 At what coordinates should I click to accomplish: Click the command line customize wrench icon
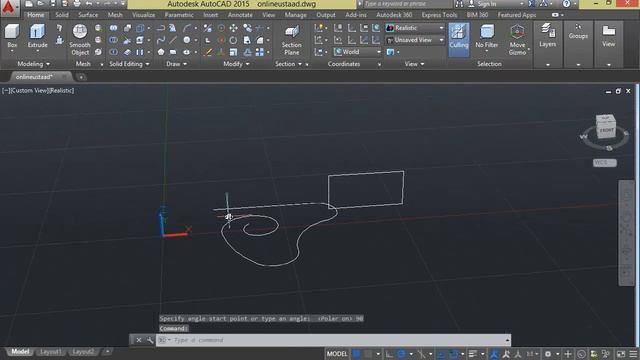[x=150, y=340]
